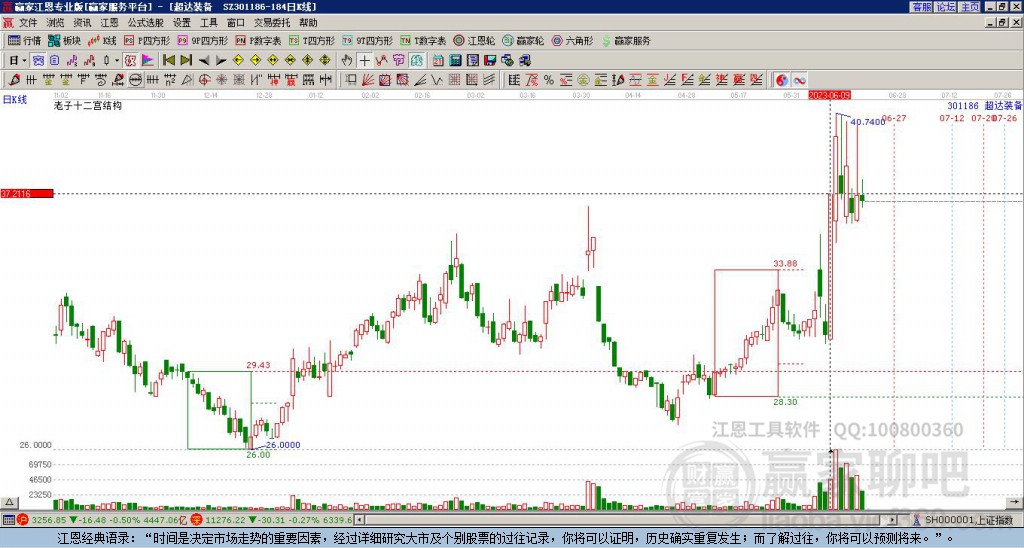Toggle the crosshair cursor tool
Screen dimensions: 1024x548
point(364,61)
